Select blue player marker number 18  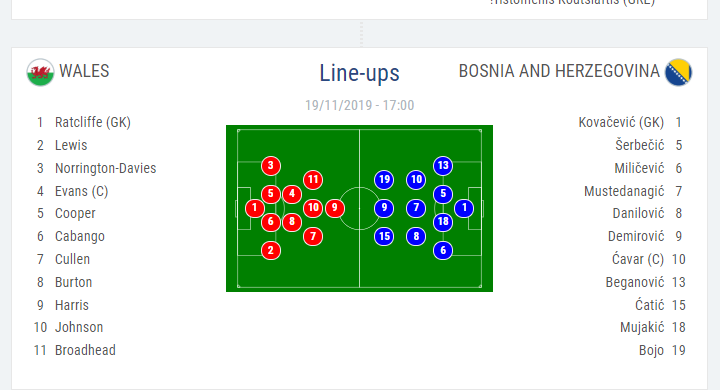443,222
